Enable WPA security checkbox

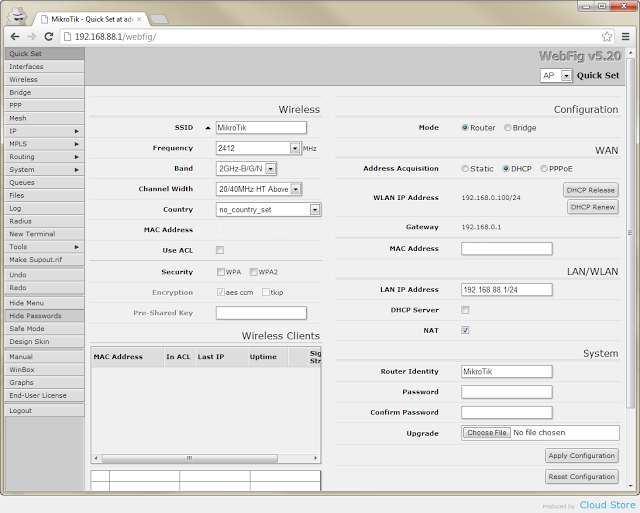(221, 272)
